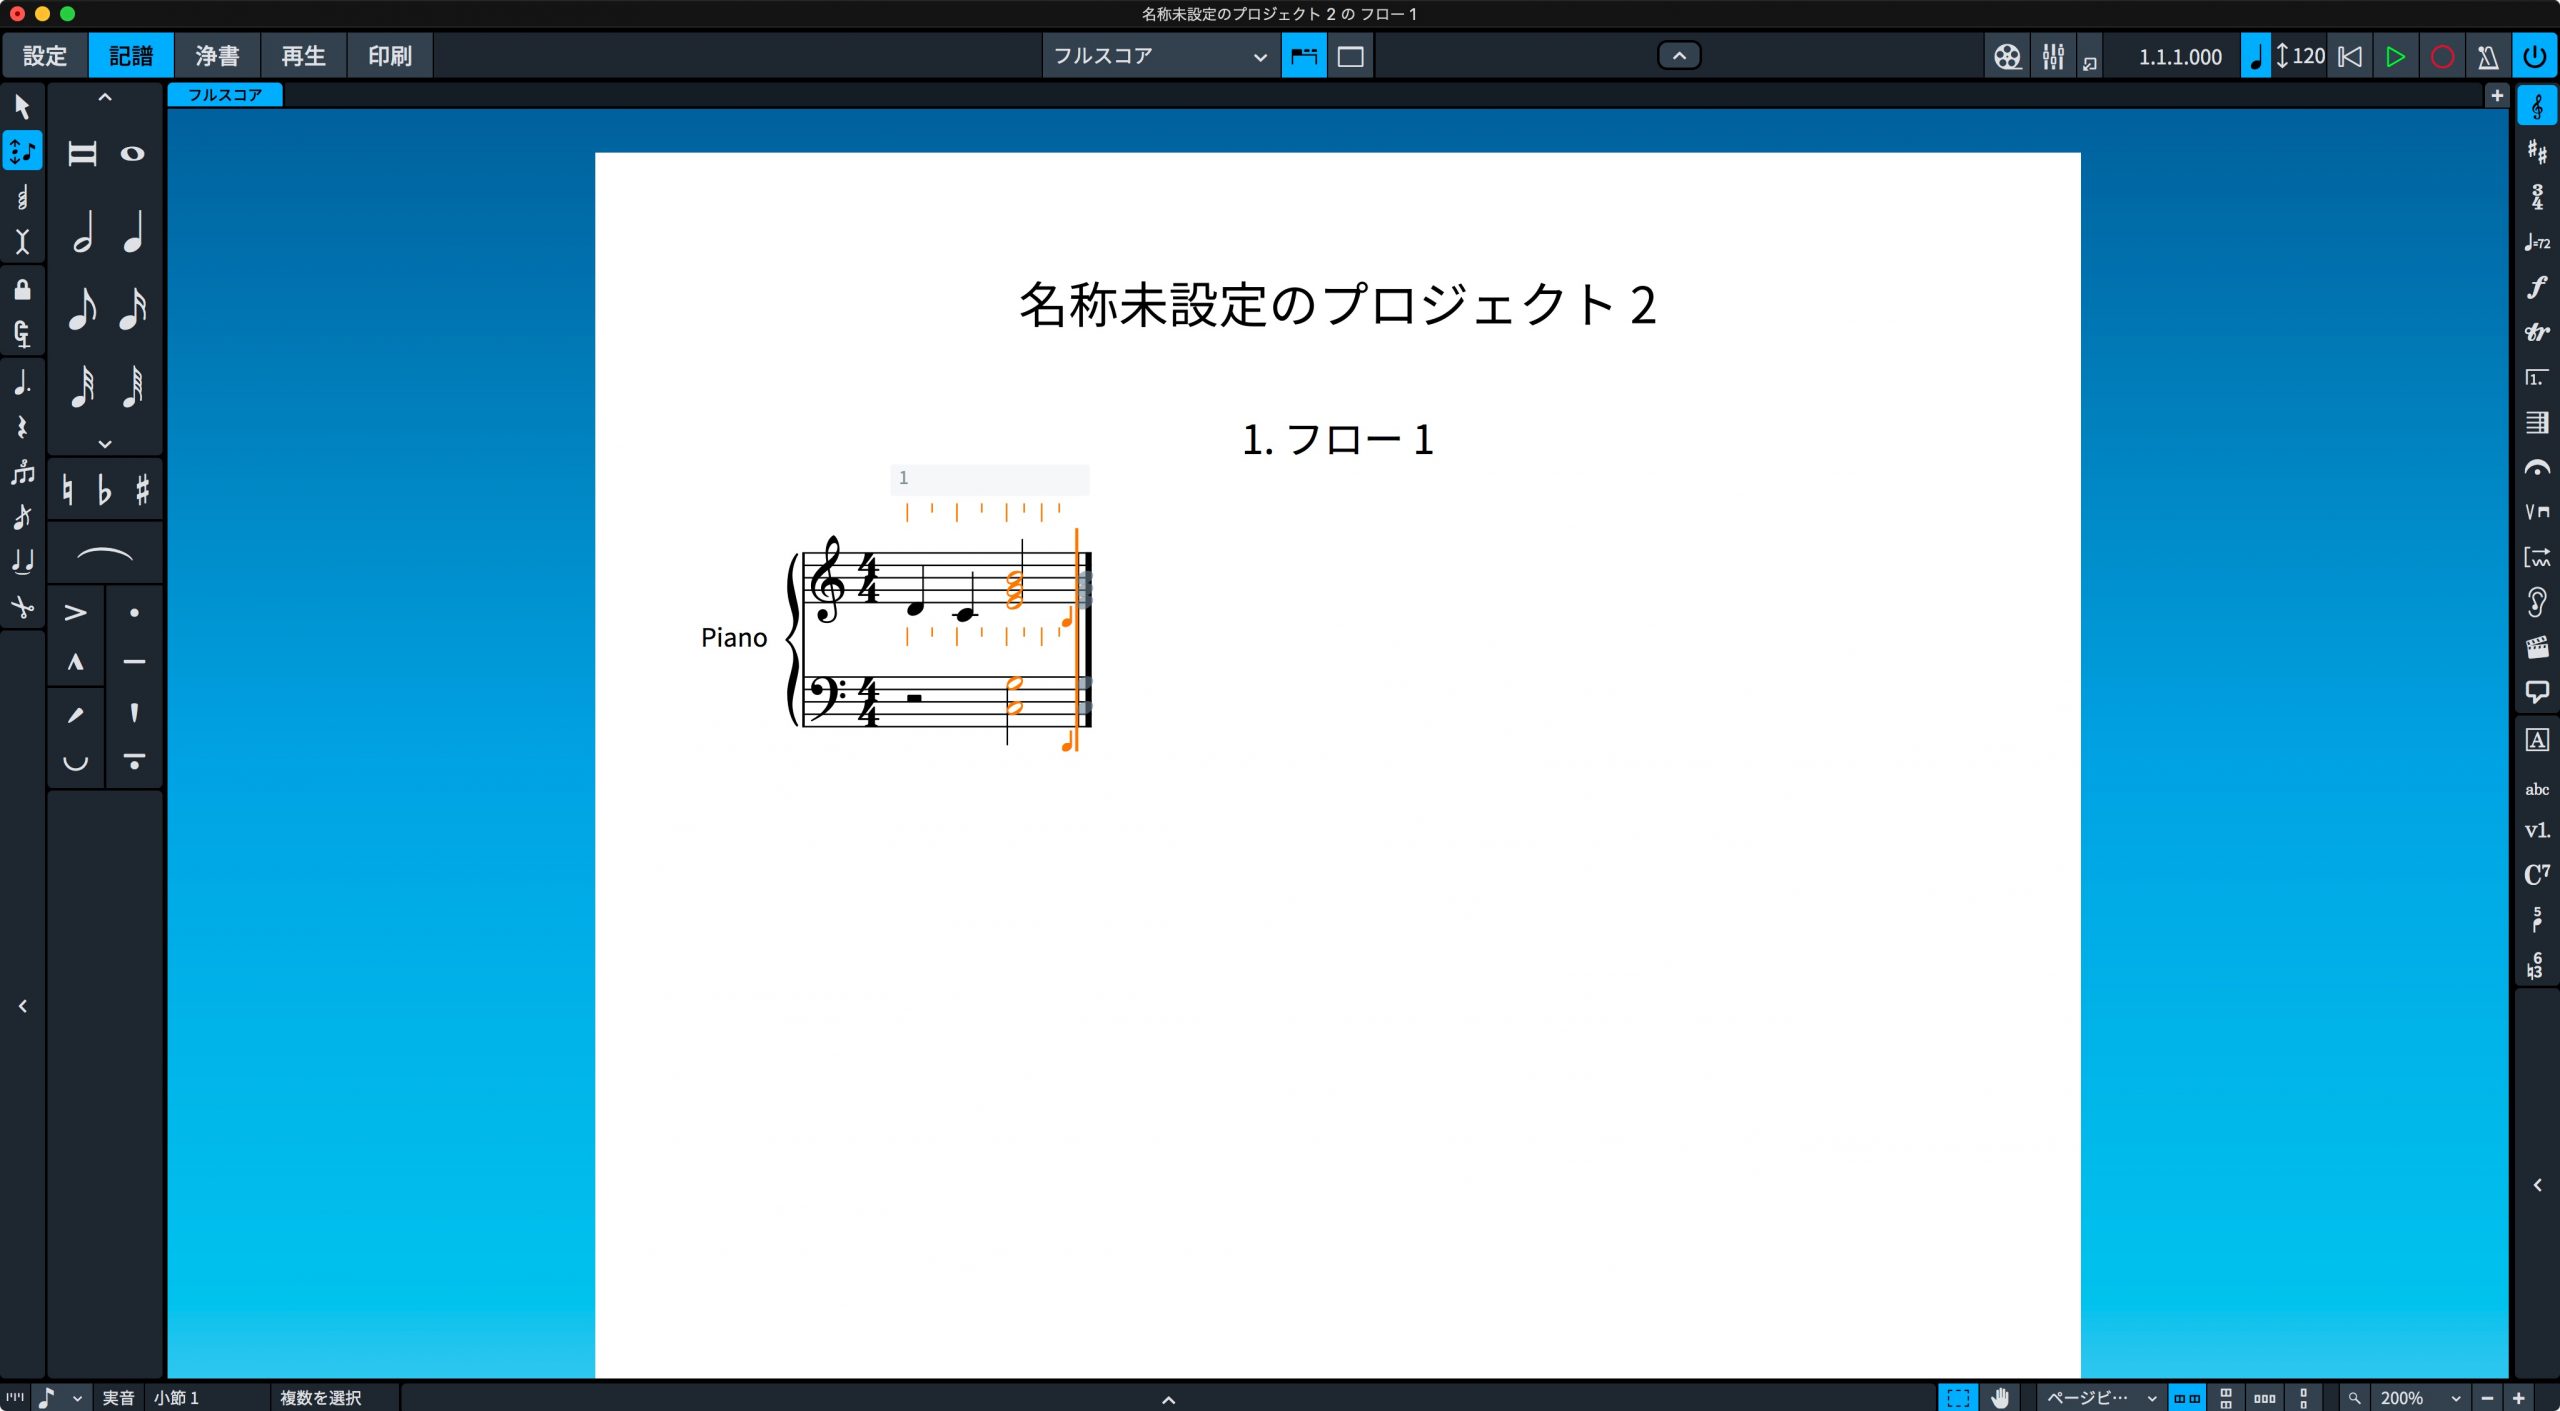Select the scissors tool

(x=22, y=607)
